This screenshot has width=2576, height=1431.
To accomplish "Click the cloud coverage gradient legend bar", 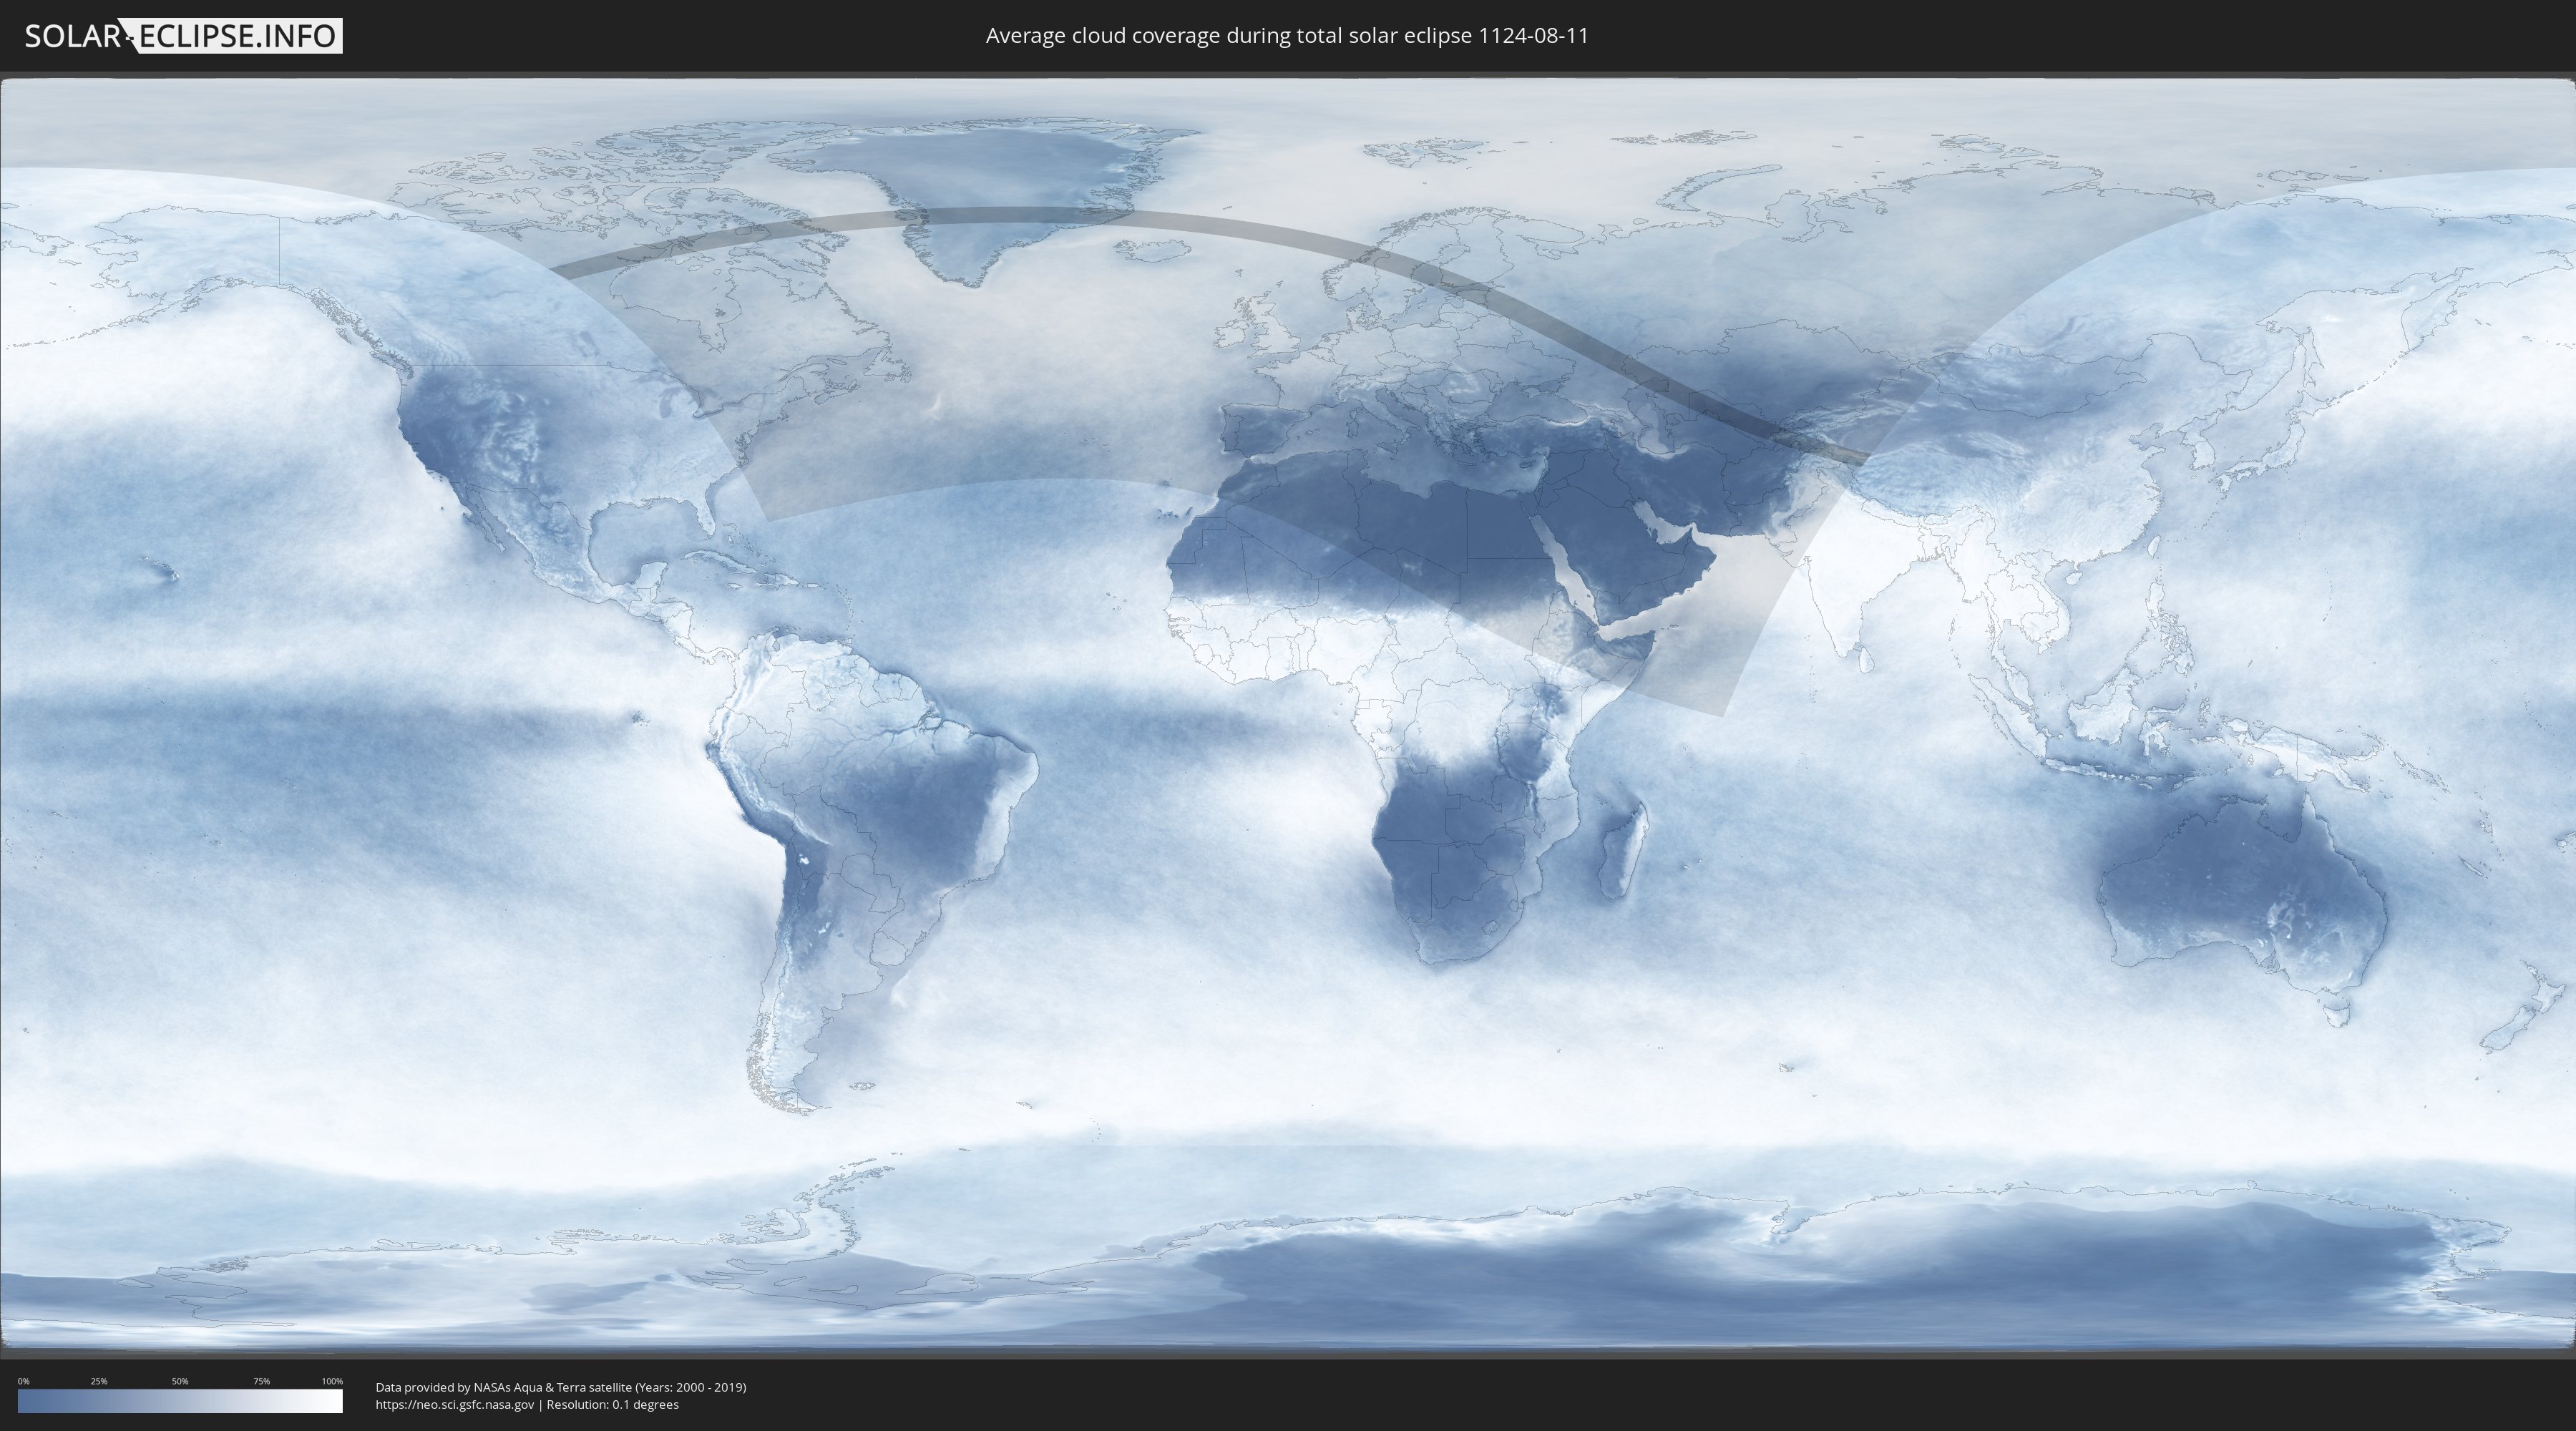I will pyautogui.click(x=180, y=1401).
